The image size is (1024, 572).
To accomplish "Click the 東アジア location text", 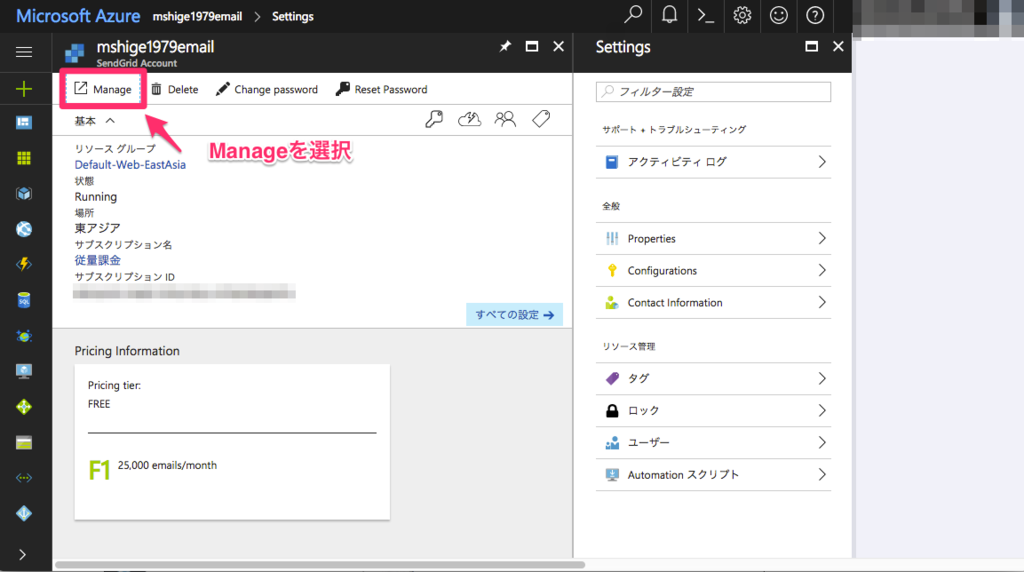I will tap(97, 228).
